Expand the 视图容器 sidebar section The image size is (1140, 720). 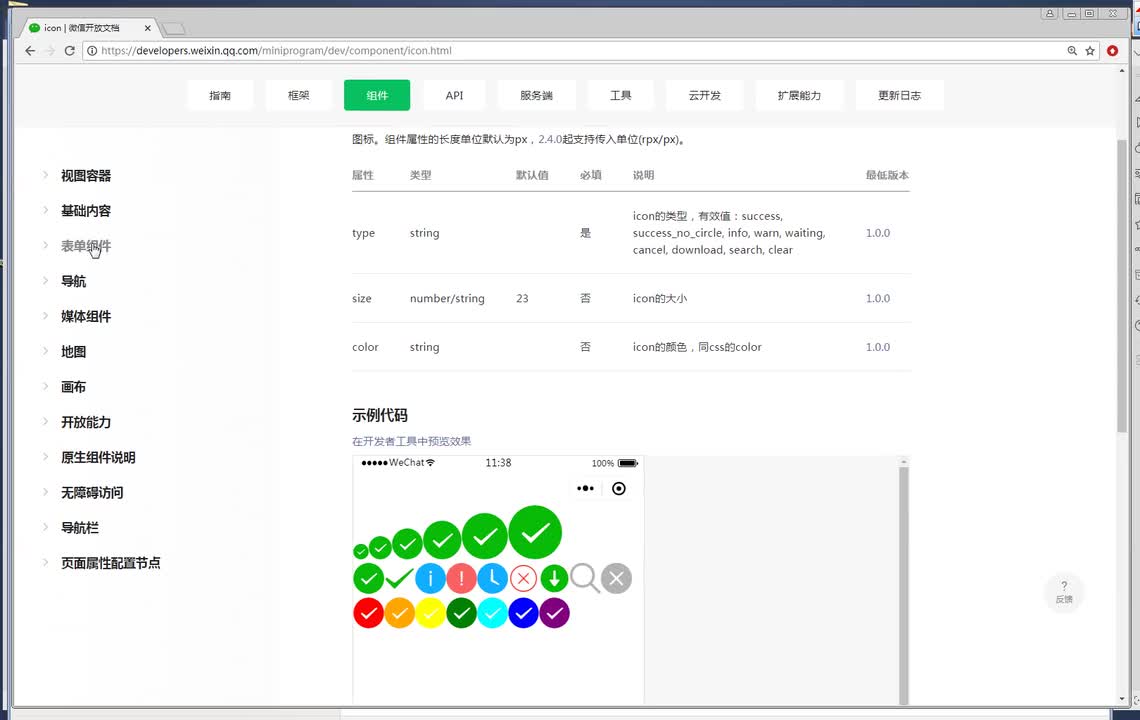click(86, 175)
